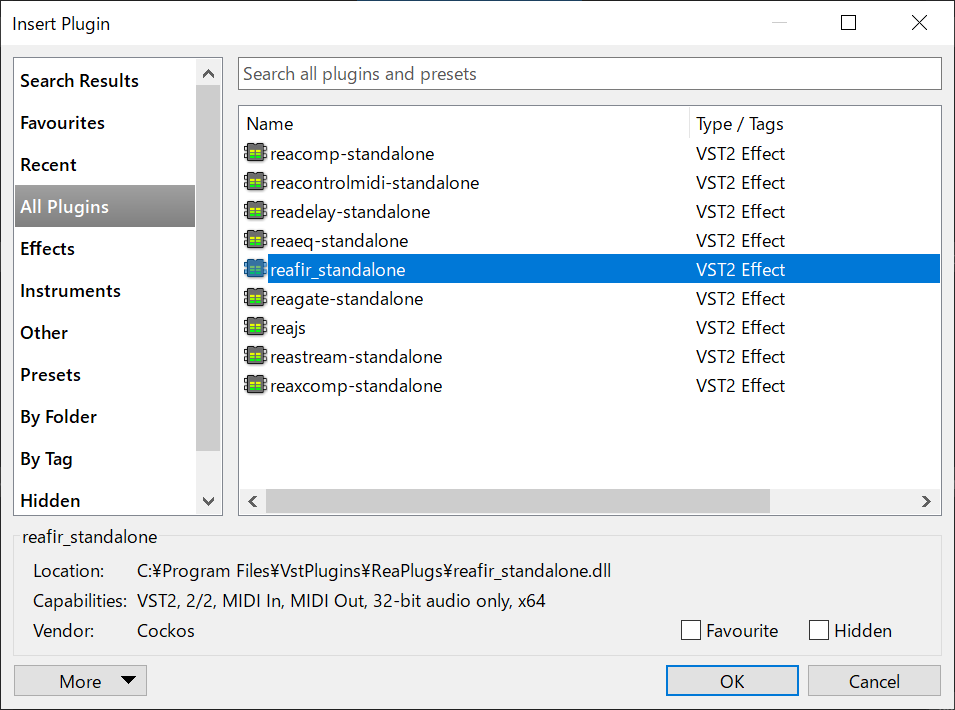Screen dimensions: 955x710
Task: Click the reaxcomp-standalone plugin icon
Action: (x=256, y=386)
